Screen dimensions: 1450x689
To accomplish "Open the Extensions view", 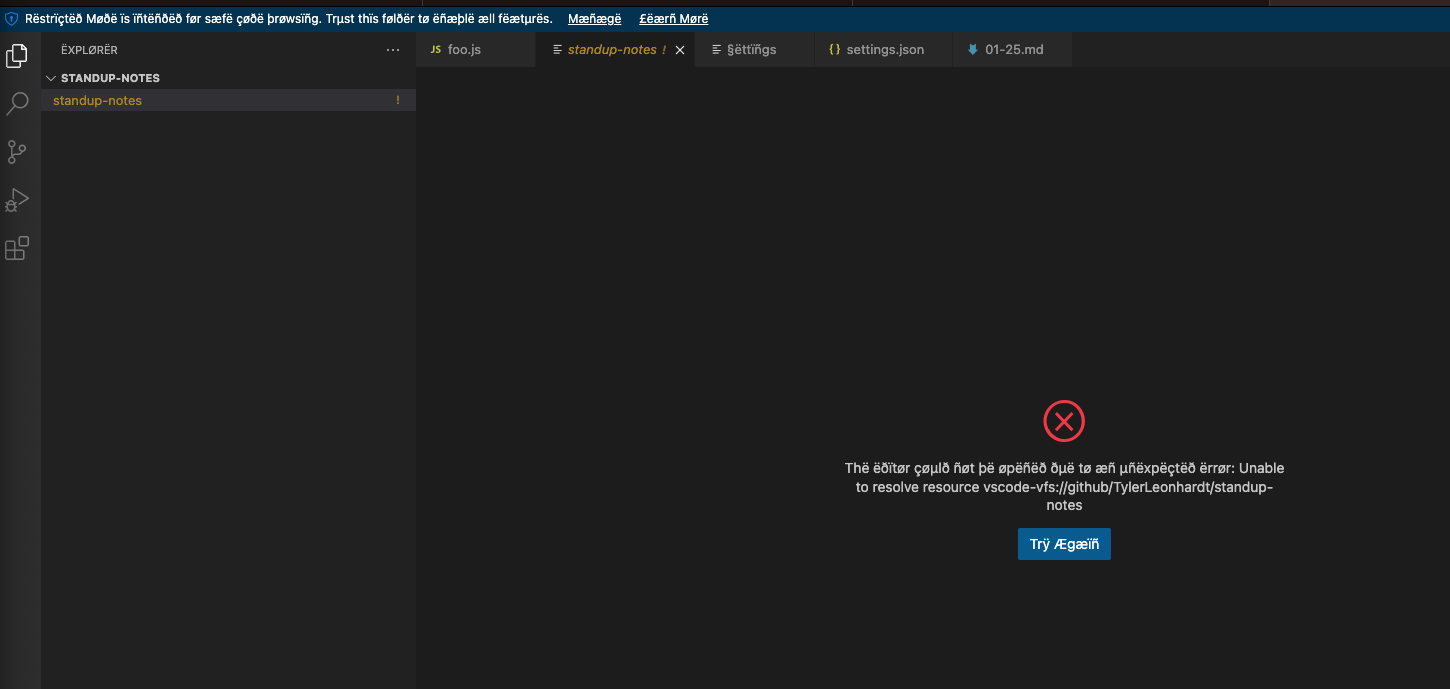I will tap(17, 248).
